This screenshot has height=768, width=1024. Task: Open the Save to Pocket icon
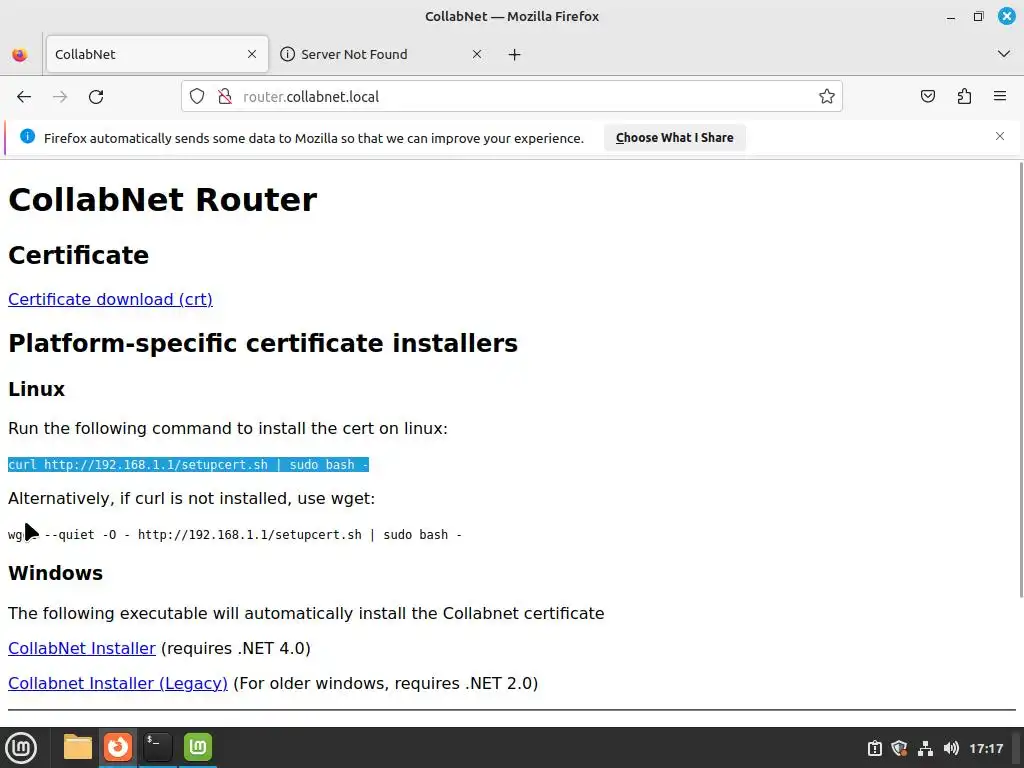[x=927, y=97]
